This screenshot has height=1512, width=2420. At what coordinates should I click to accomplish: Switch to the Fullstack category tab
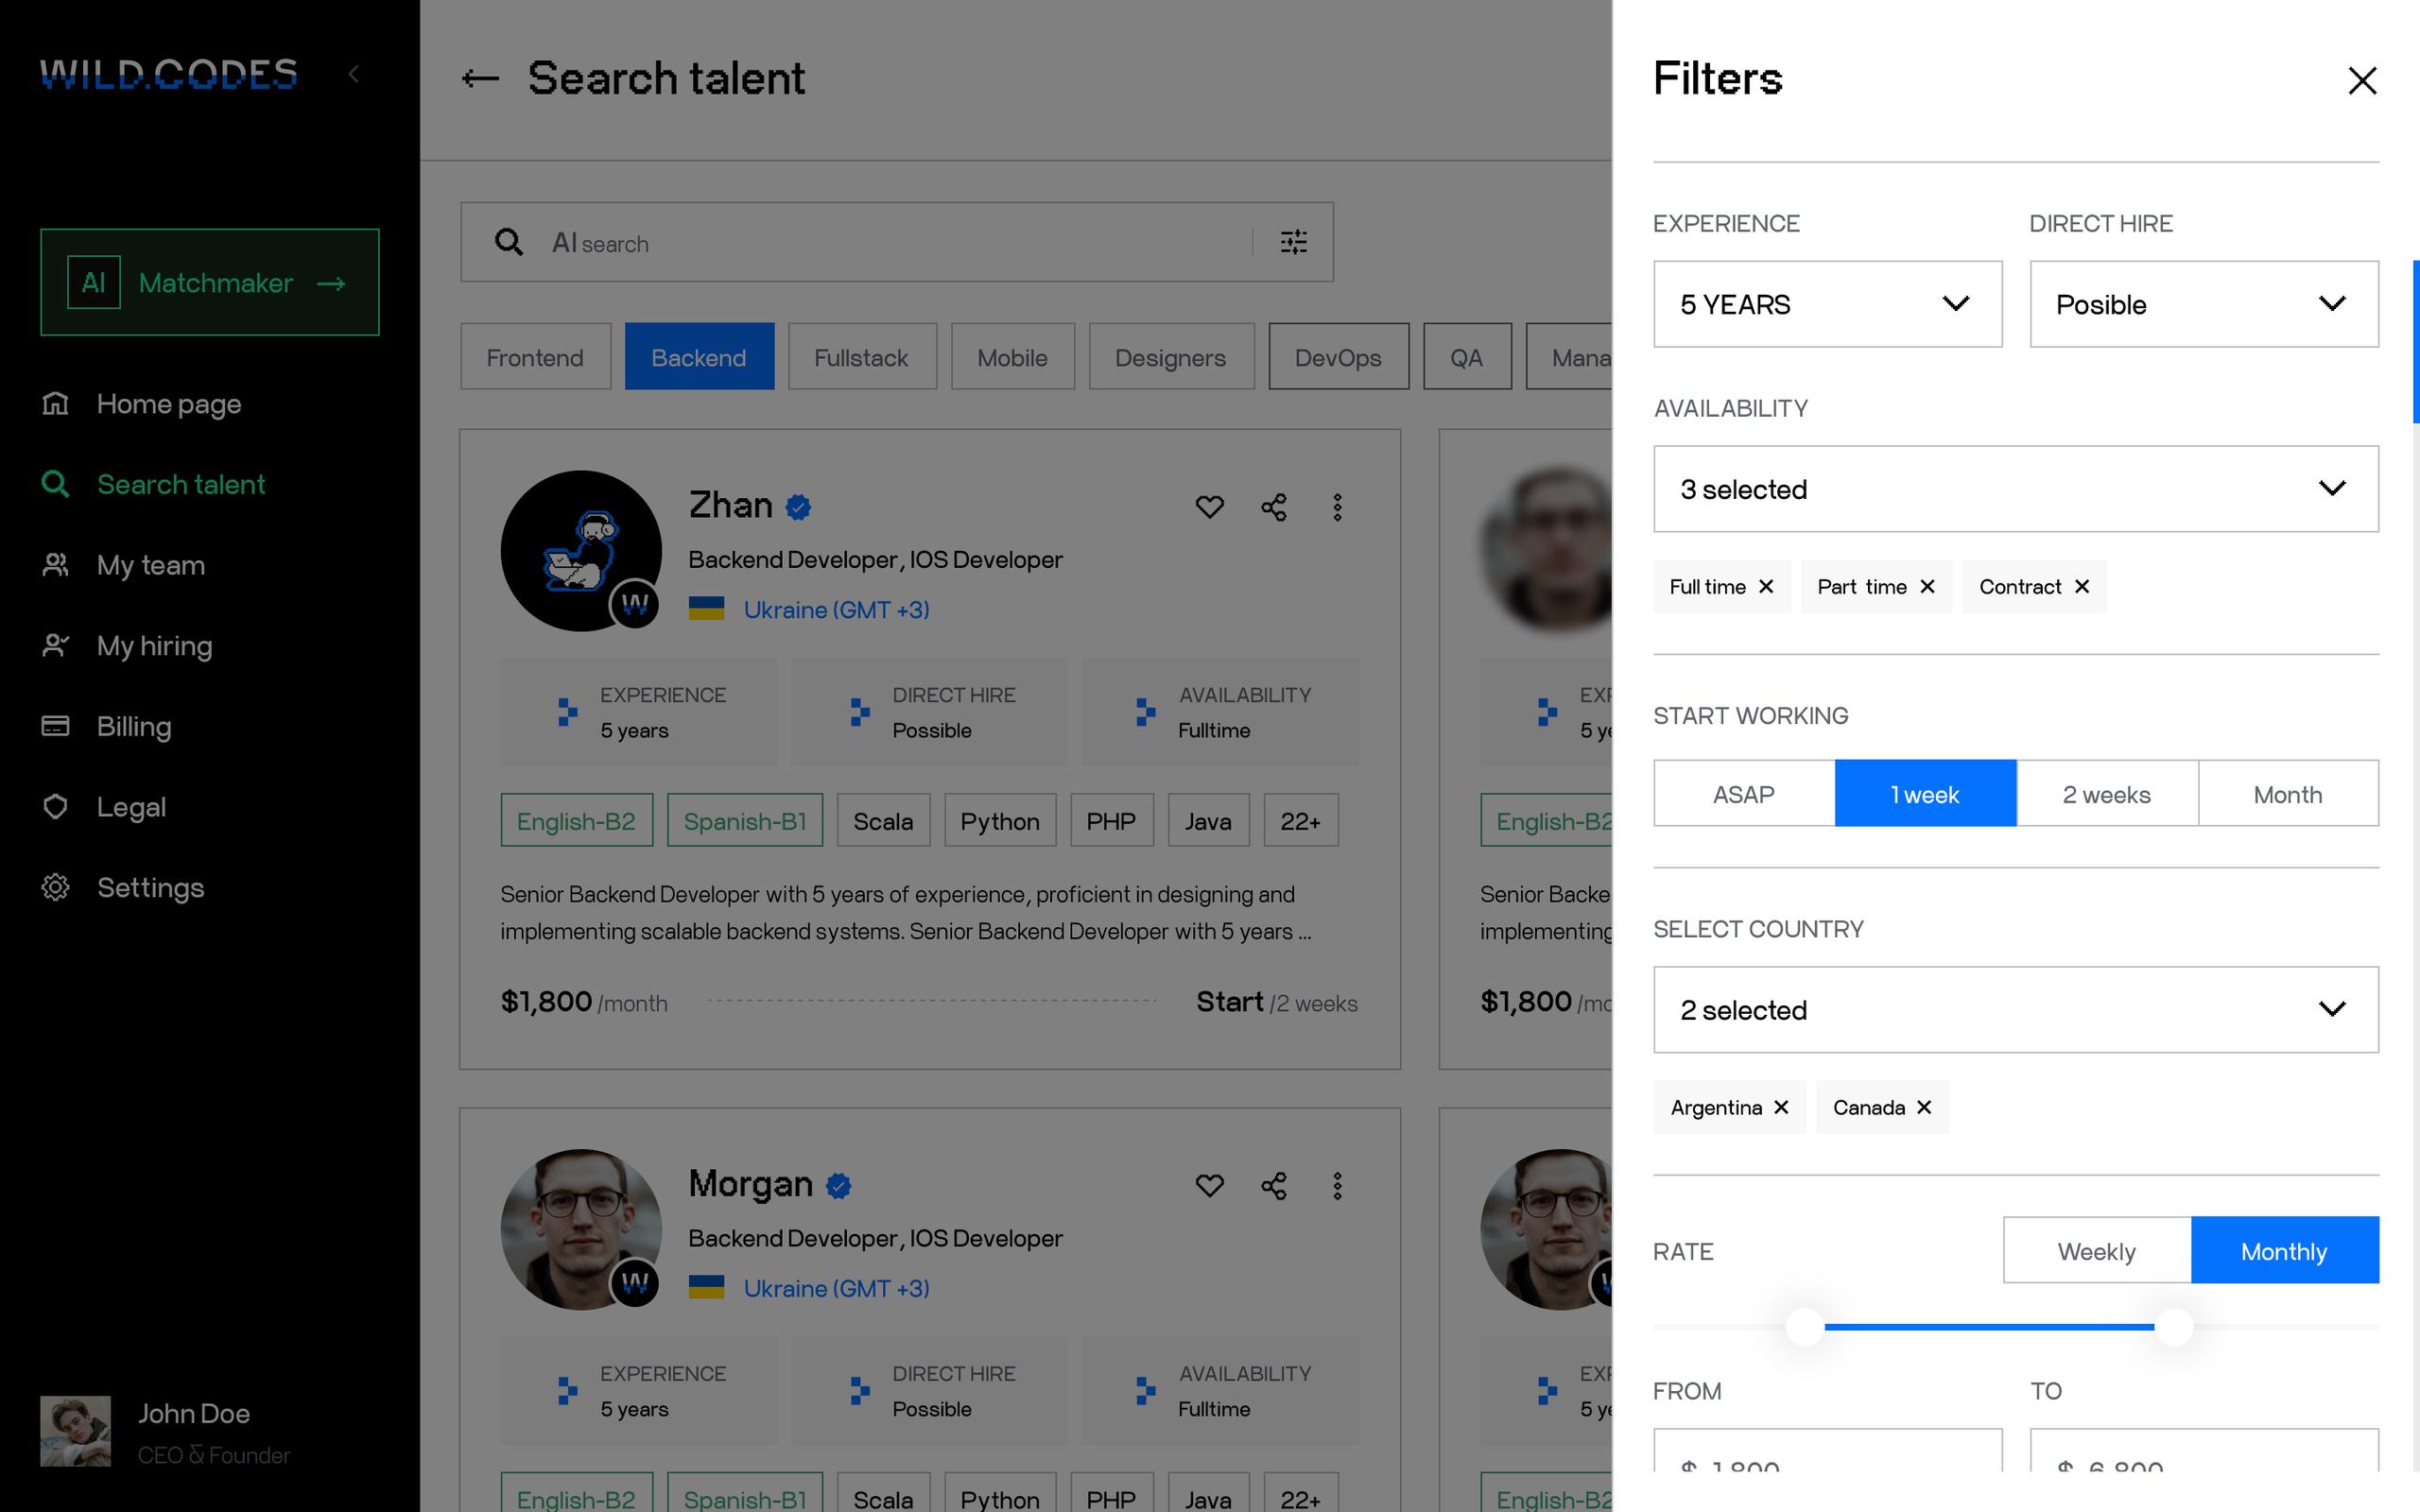click(x=861, y=357)
